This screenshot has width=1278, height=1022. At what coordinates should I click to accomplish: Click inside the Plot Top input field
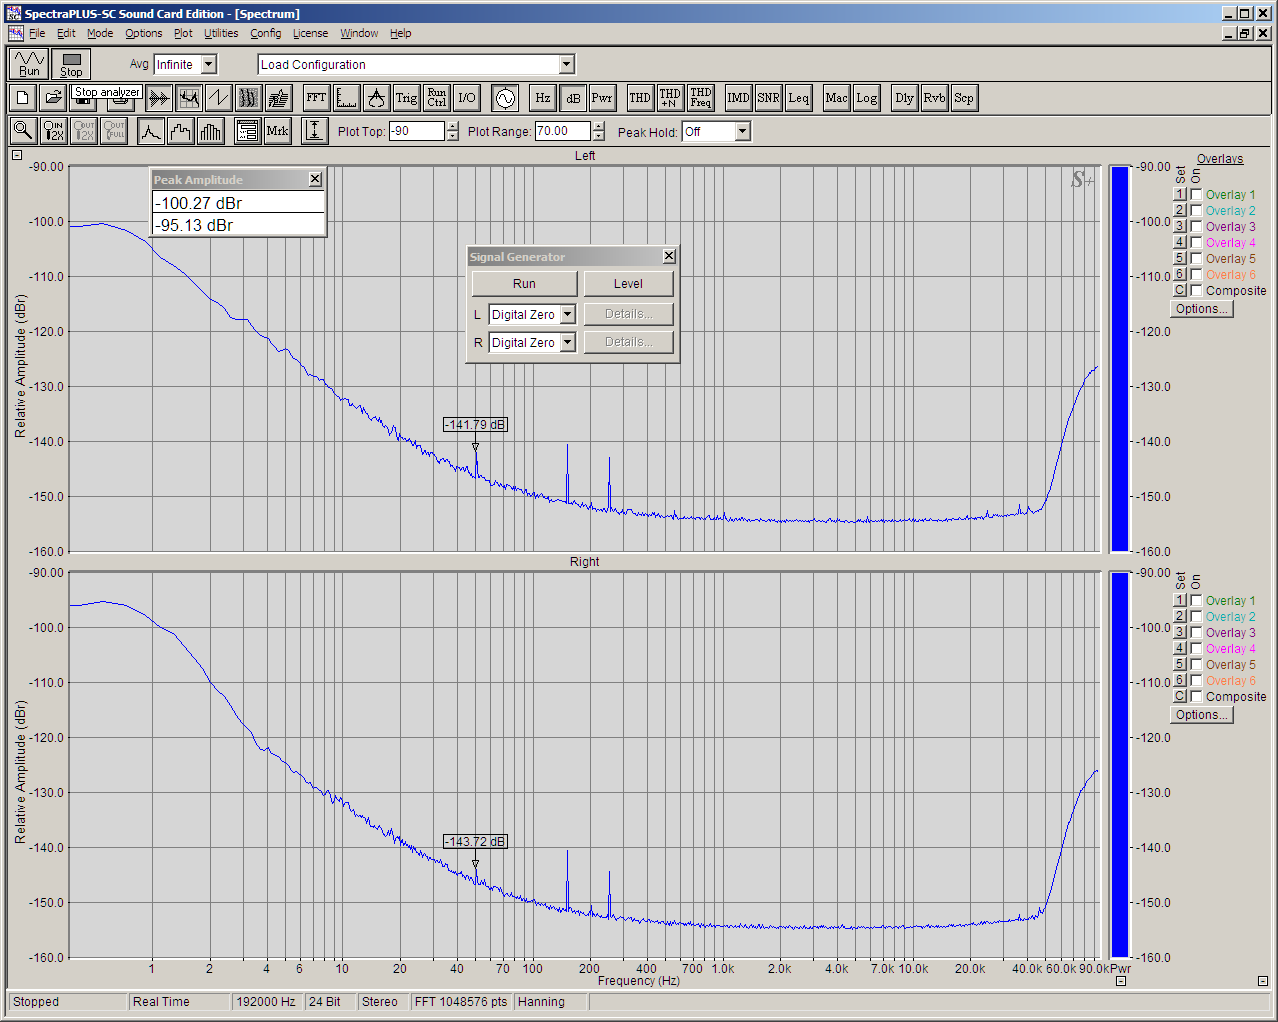[416, 132]
